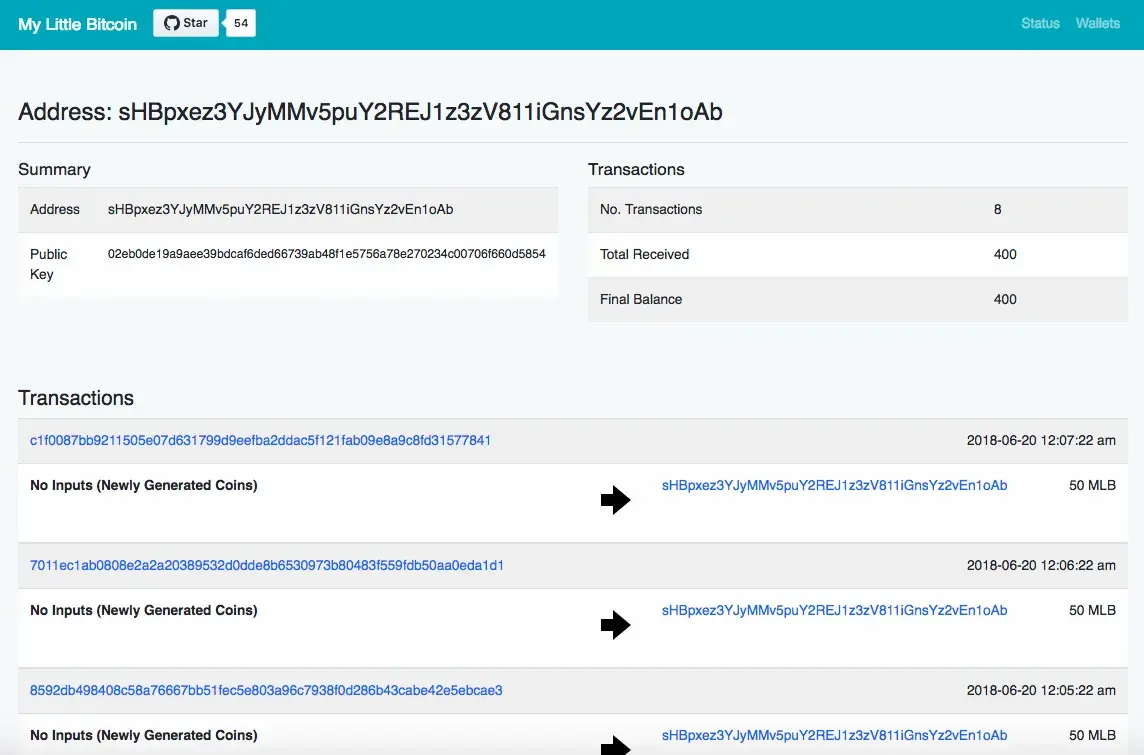
Task: Click output address link in 12:07:22 transaction
Action: 835,485
